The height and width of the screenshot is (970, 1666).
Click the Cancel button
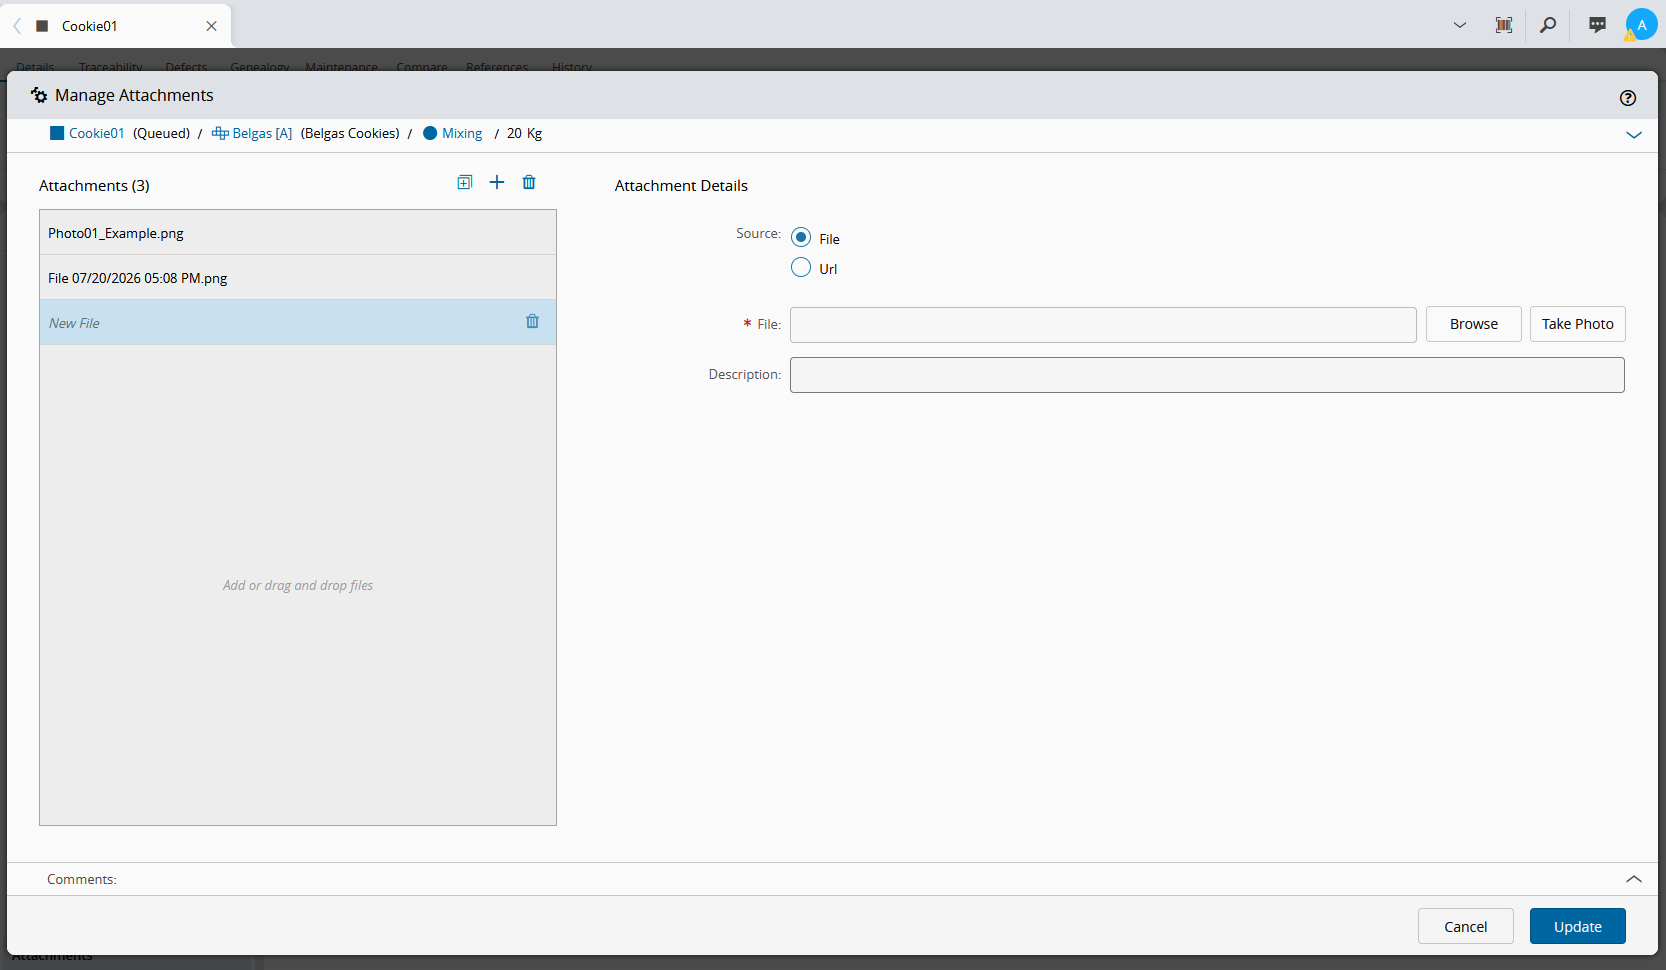[1466, 926]
